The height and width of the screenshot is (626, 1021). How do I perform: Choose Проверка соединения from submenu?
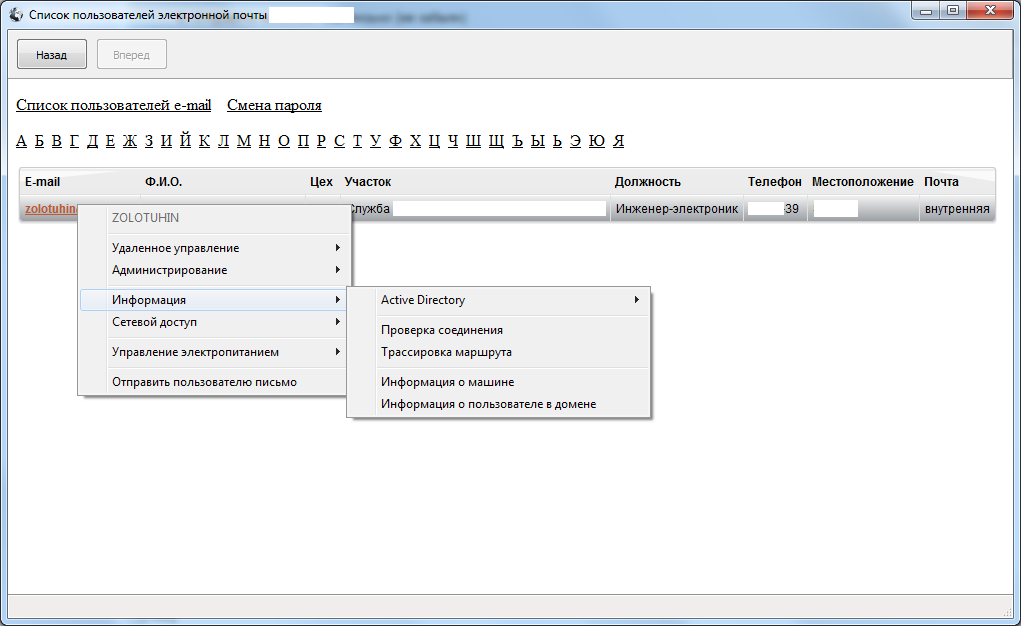coord(442,330)
